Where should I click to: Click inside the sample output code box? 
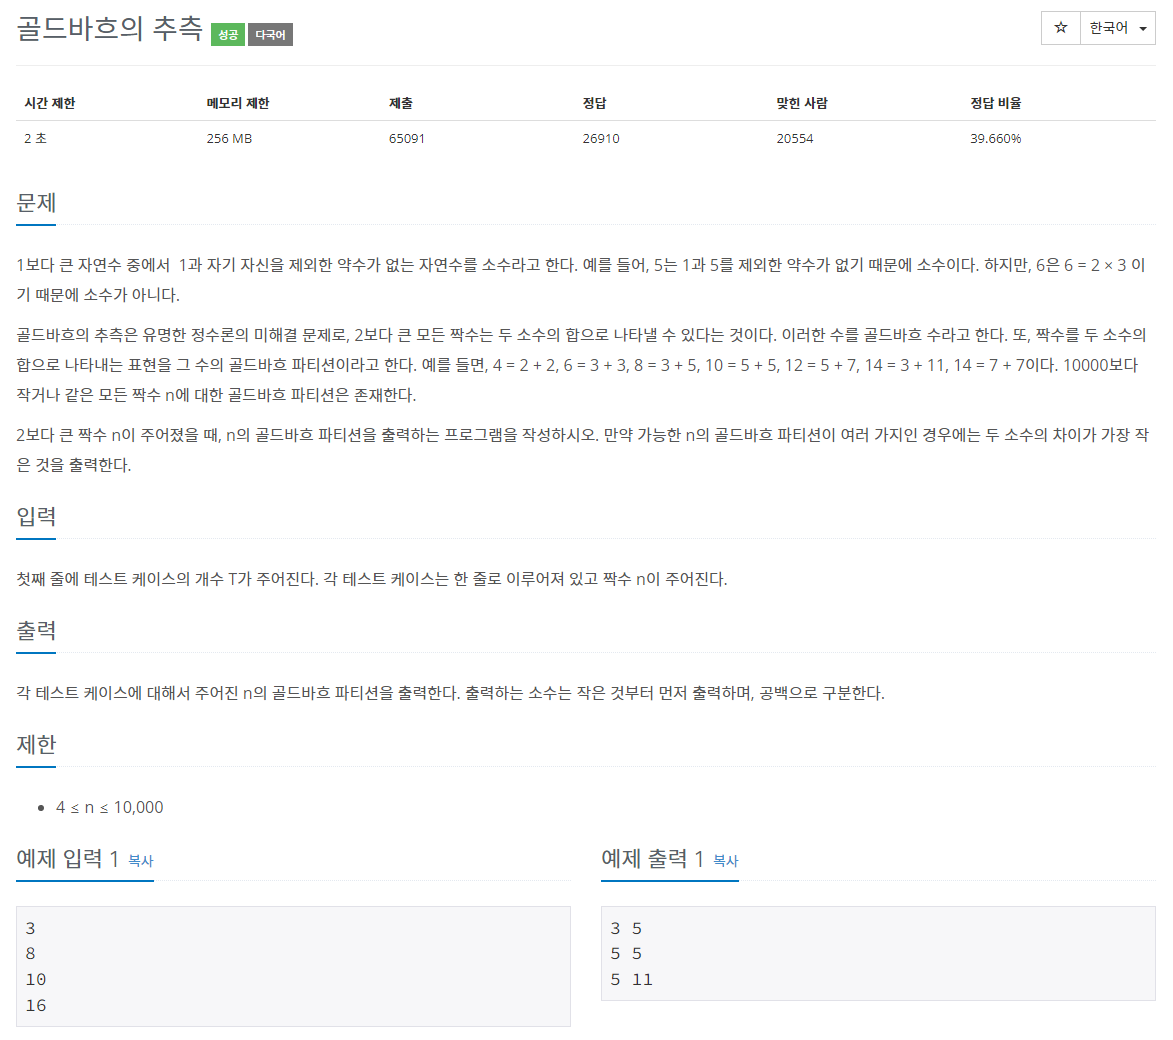[x=878, y=953]
